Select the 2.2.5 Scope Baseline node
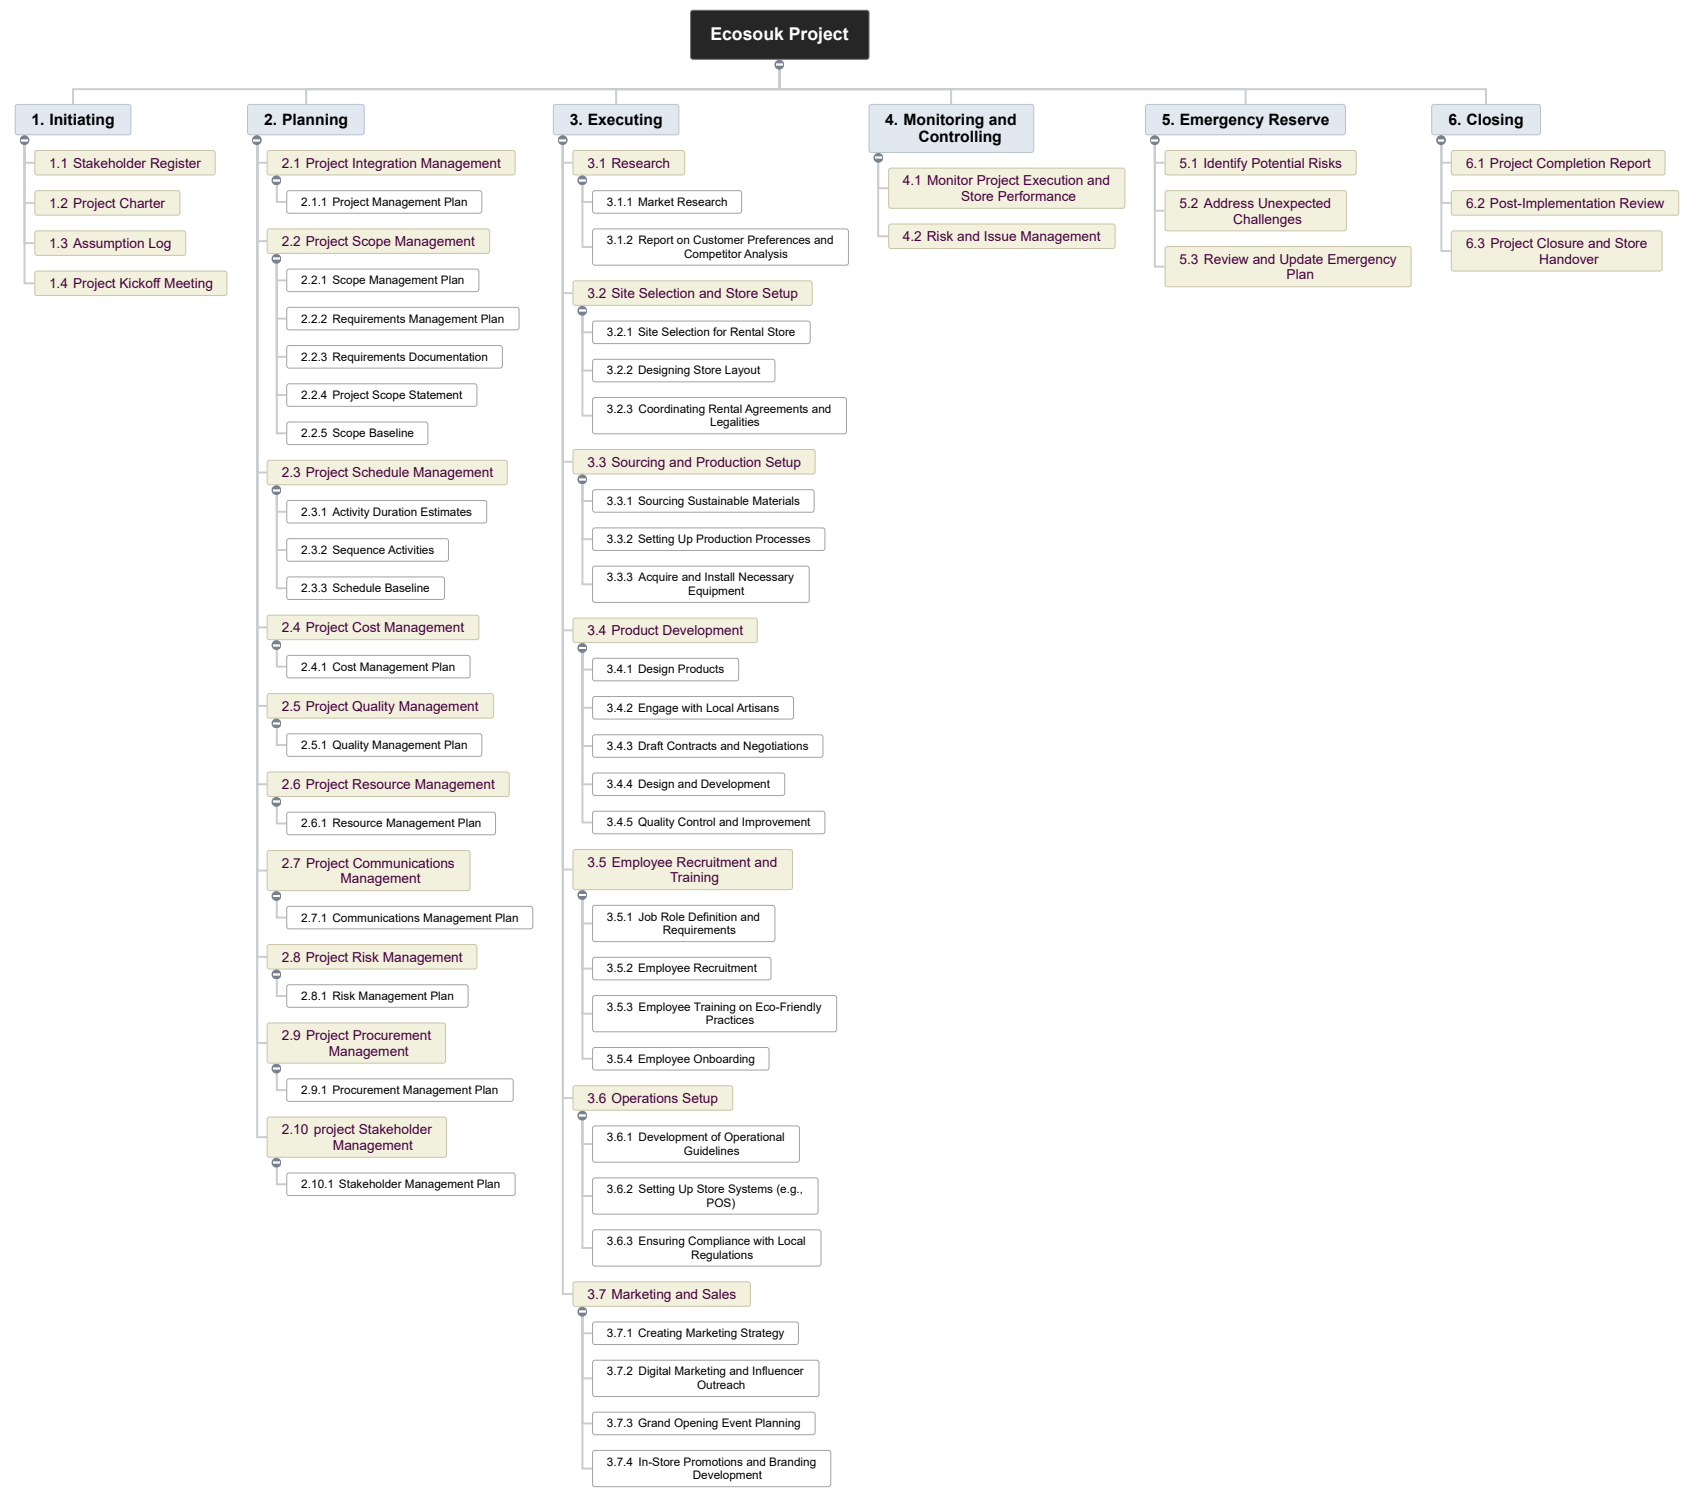This screenshot has height=1490, width=1694. (x=357, y=433)
